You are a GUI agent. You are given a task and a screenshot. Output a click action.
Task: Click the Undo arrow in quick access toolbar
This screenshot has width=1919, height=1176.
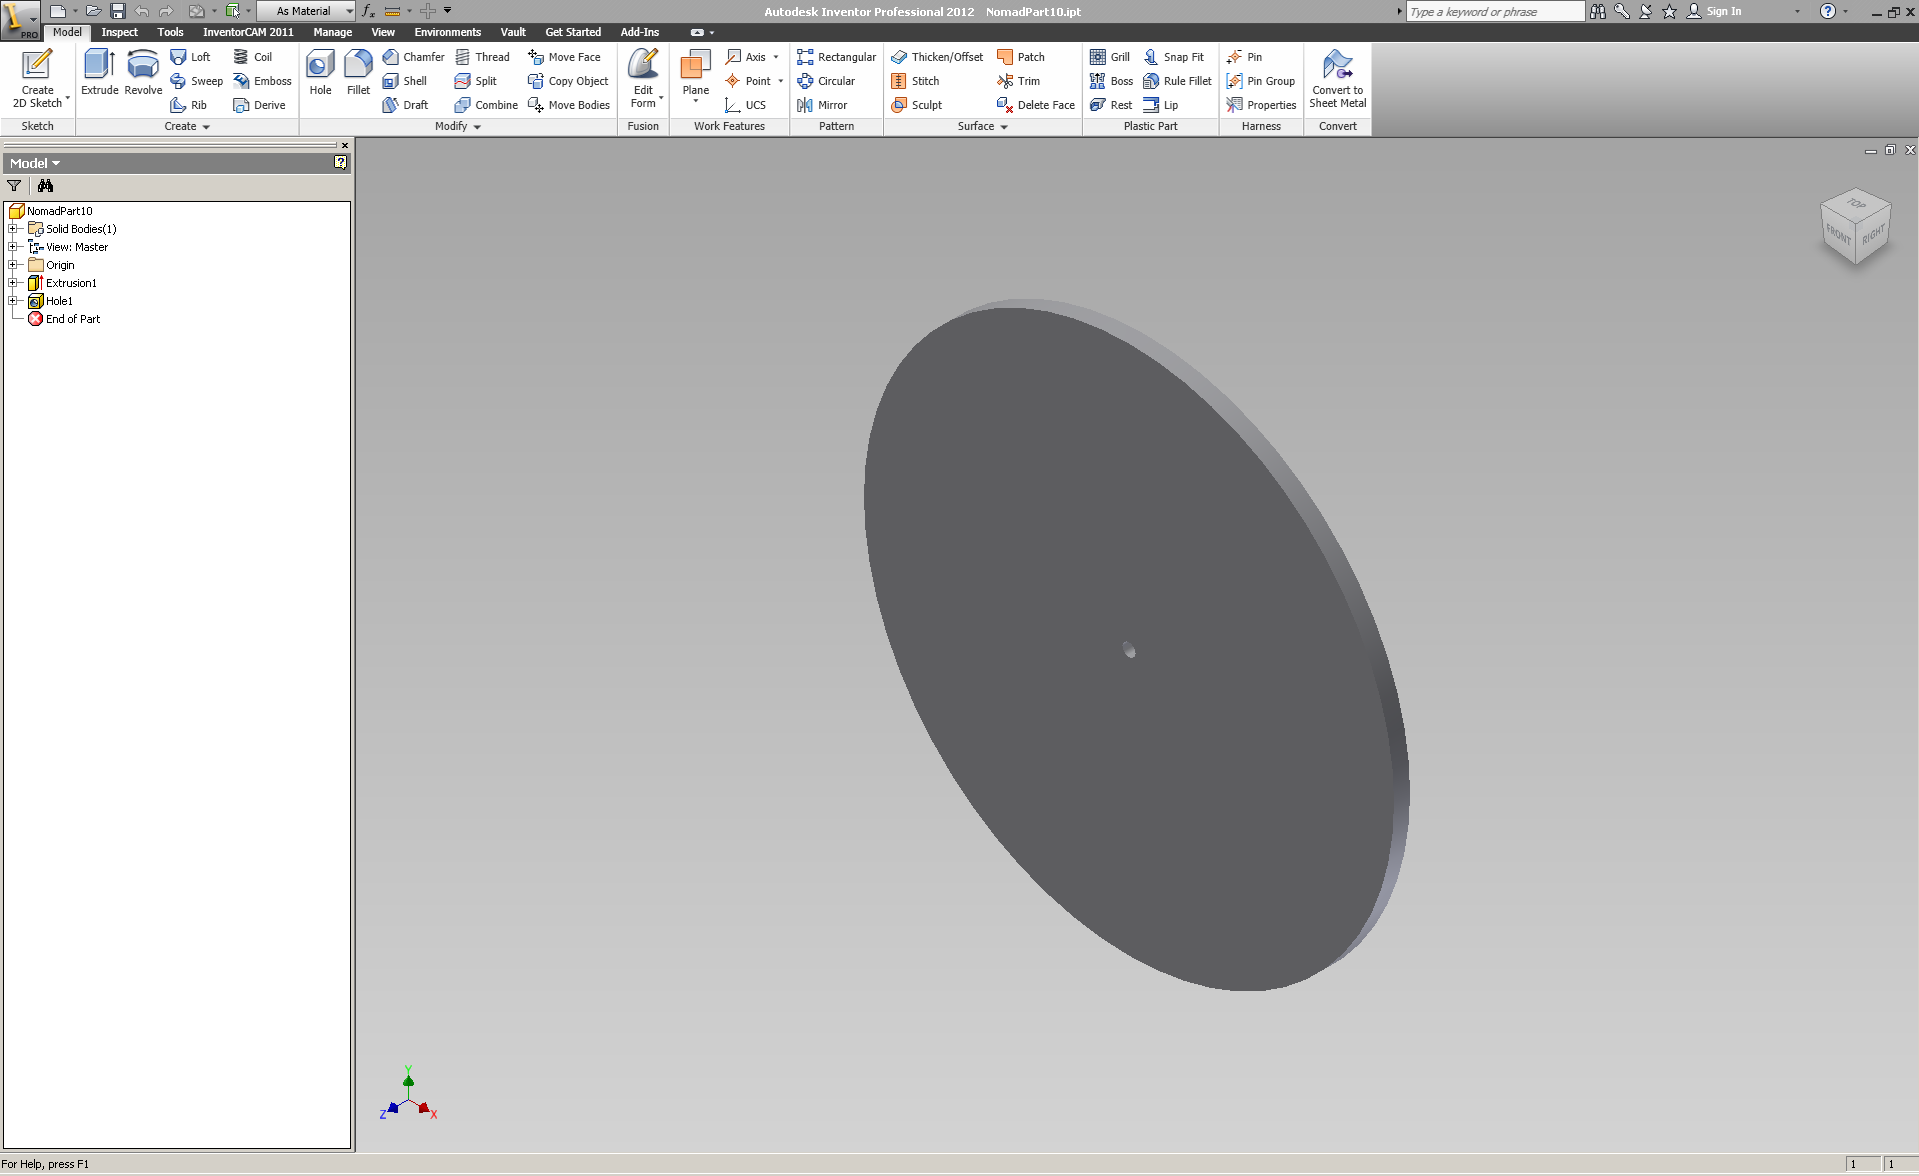142,11
